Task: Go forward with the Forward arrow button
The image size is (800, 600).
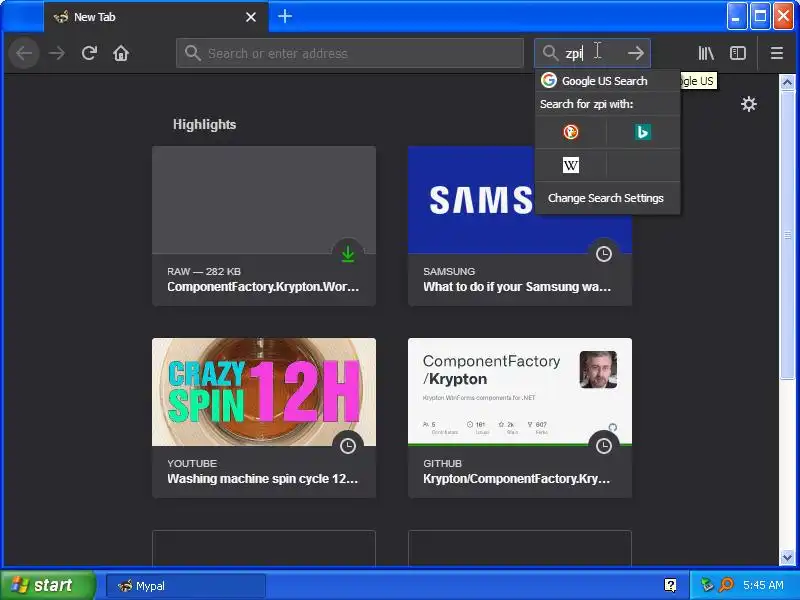Action: click(57, 53)
